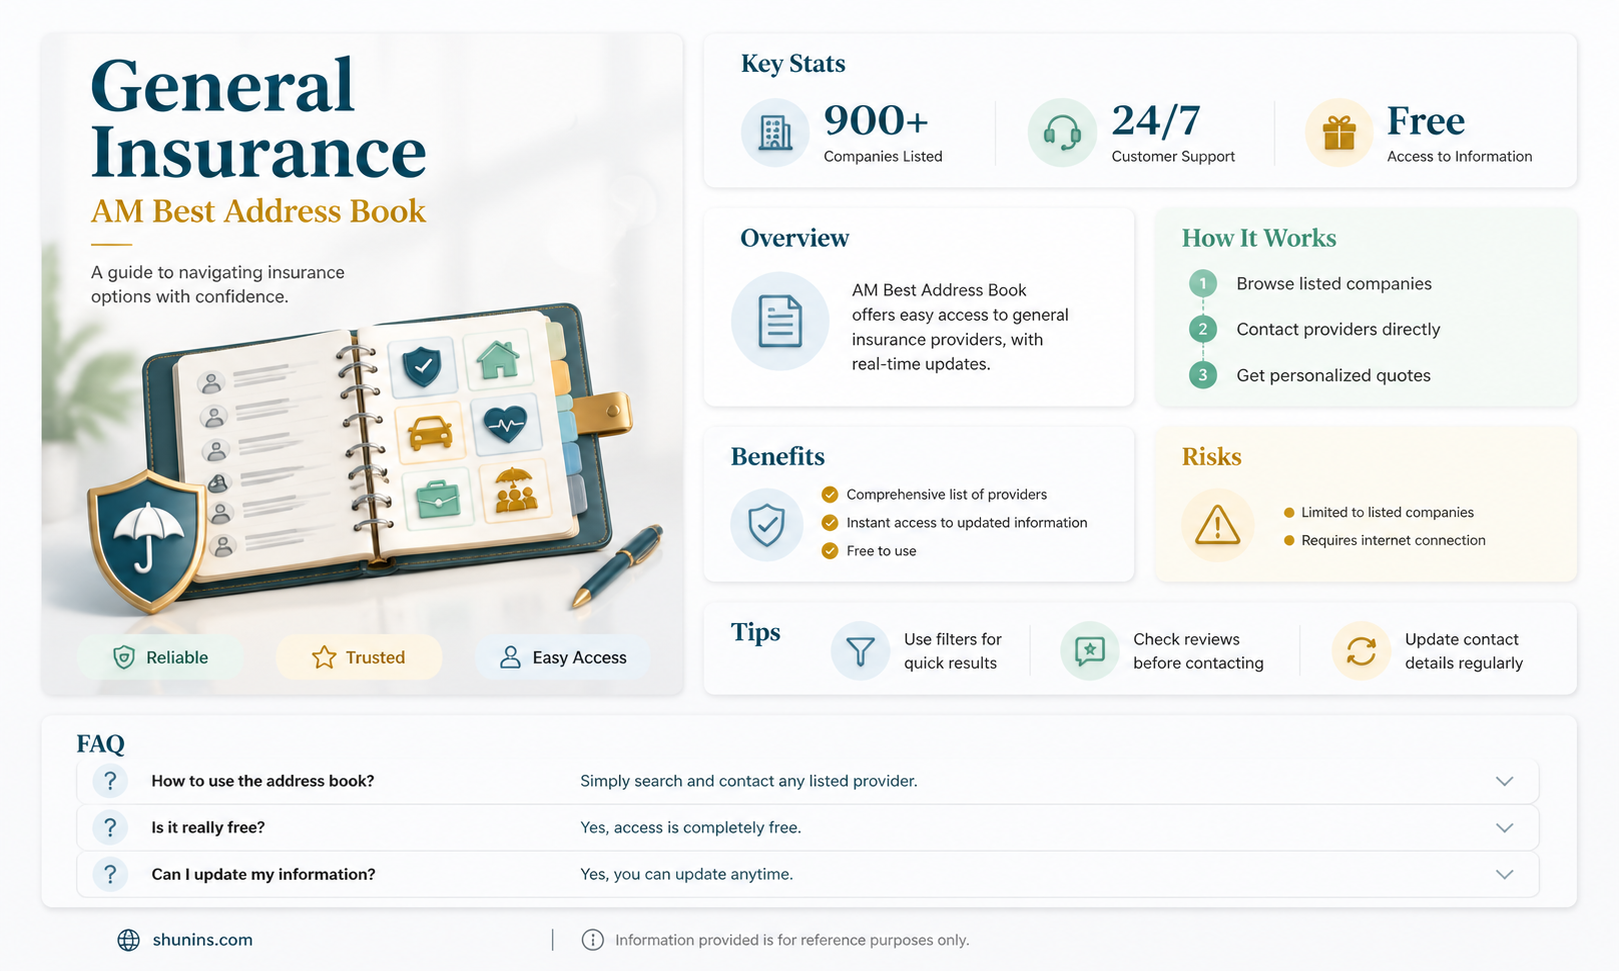Click the question mark icon for address book question
Screen dimensions: 1619x971
pyautogui.click(x=110, y=781)
